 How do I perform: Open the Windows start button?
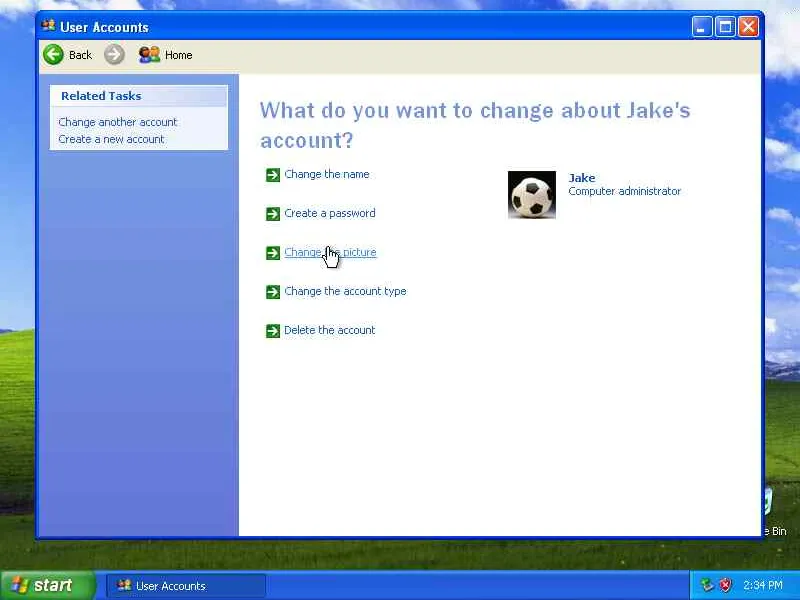pos(48,585)
